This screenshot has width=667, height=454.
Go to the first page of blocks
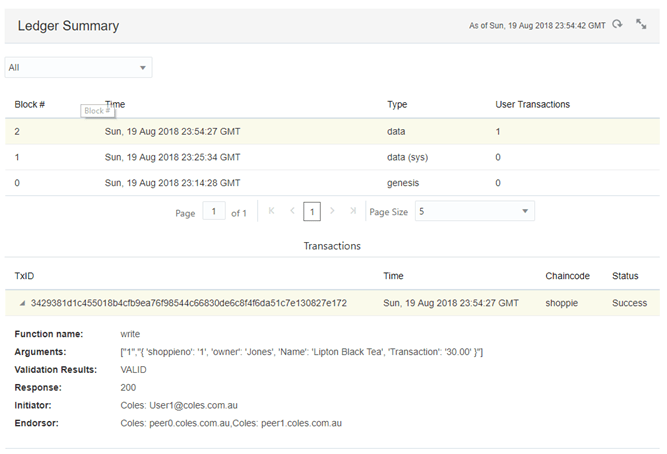click(271, 212)
